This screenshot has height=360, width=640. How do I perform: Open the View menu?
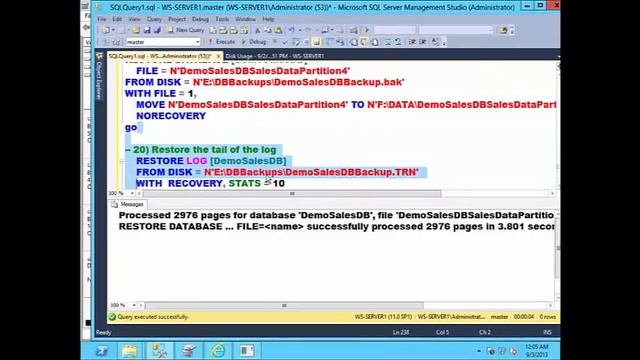pos(134,19)
